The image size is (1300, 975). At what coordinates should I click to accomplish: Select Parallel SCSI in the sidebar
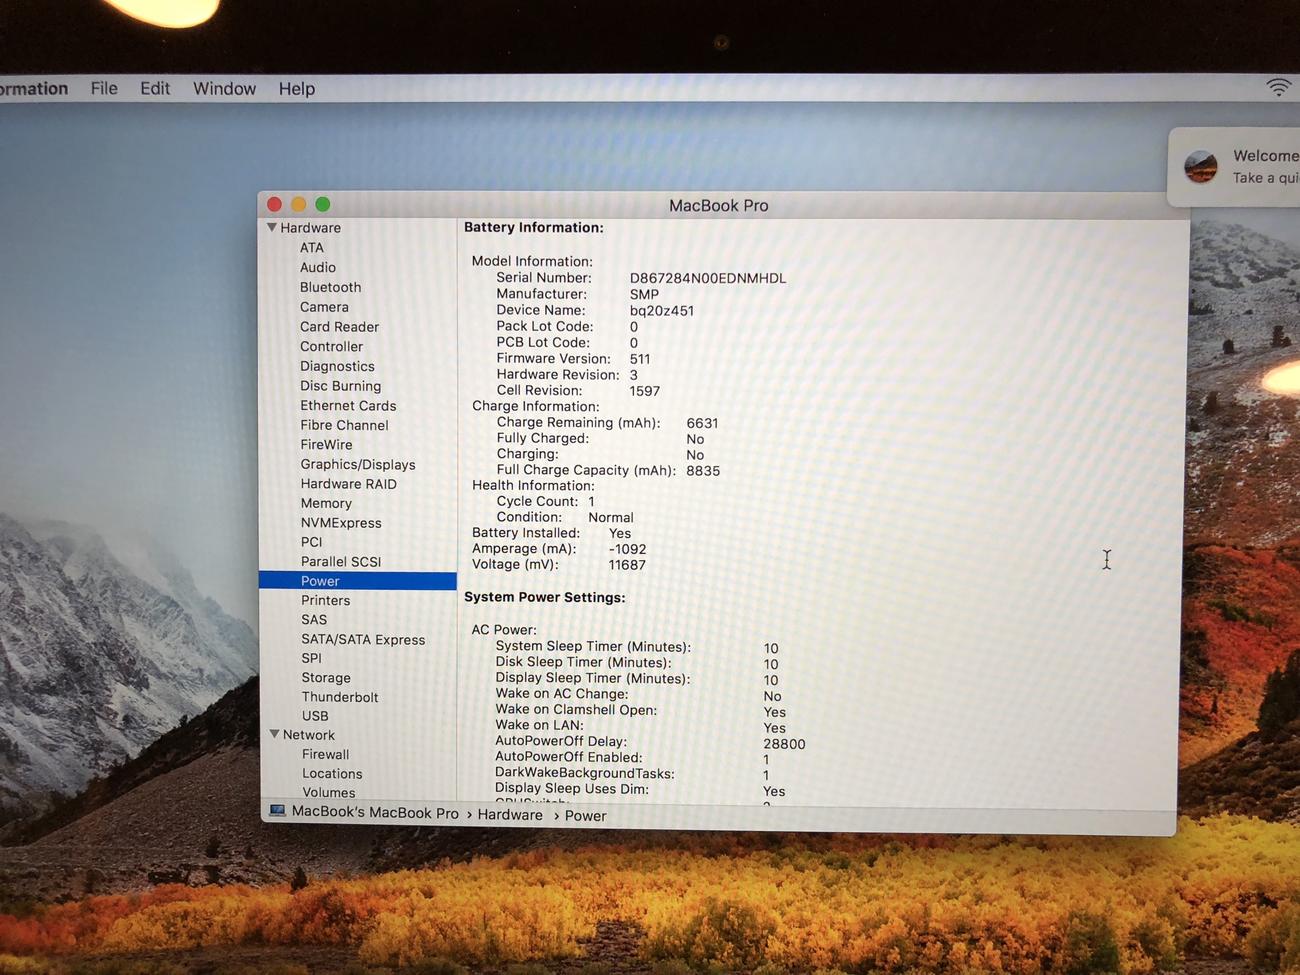[341, 562]
